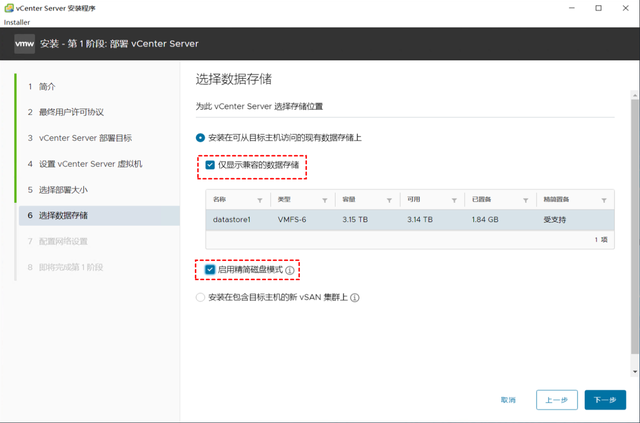640x423 pixels.
Task: Close the installer window
Action: pyautogui.click(x=625, y=8)
